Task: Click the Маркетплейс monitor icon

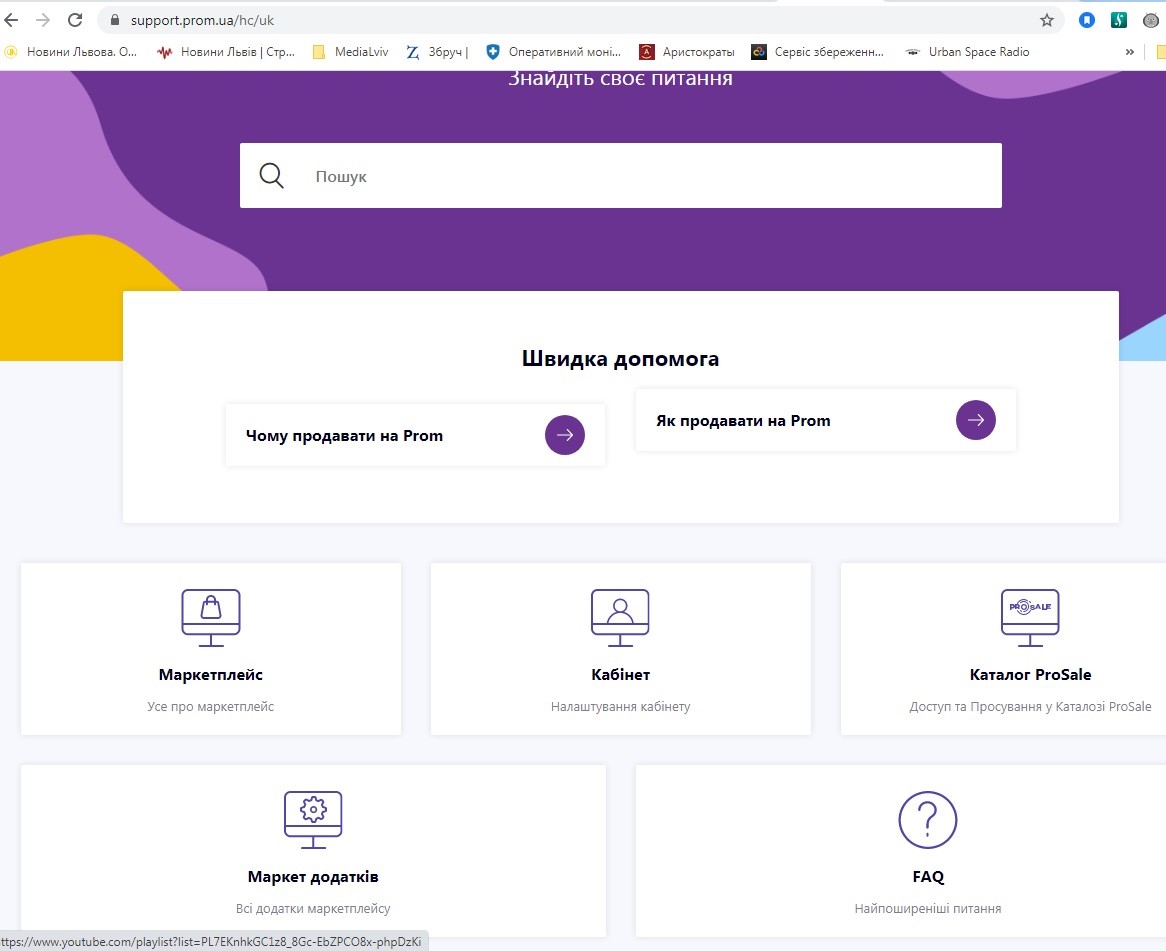Action: [210, 616]
